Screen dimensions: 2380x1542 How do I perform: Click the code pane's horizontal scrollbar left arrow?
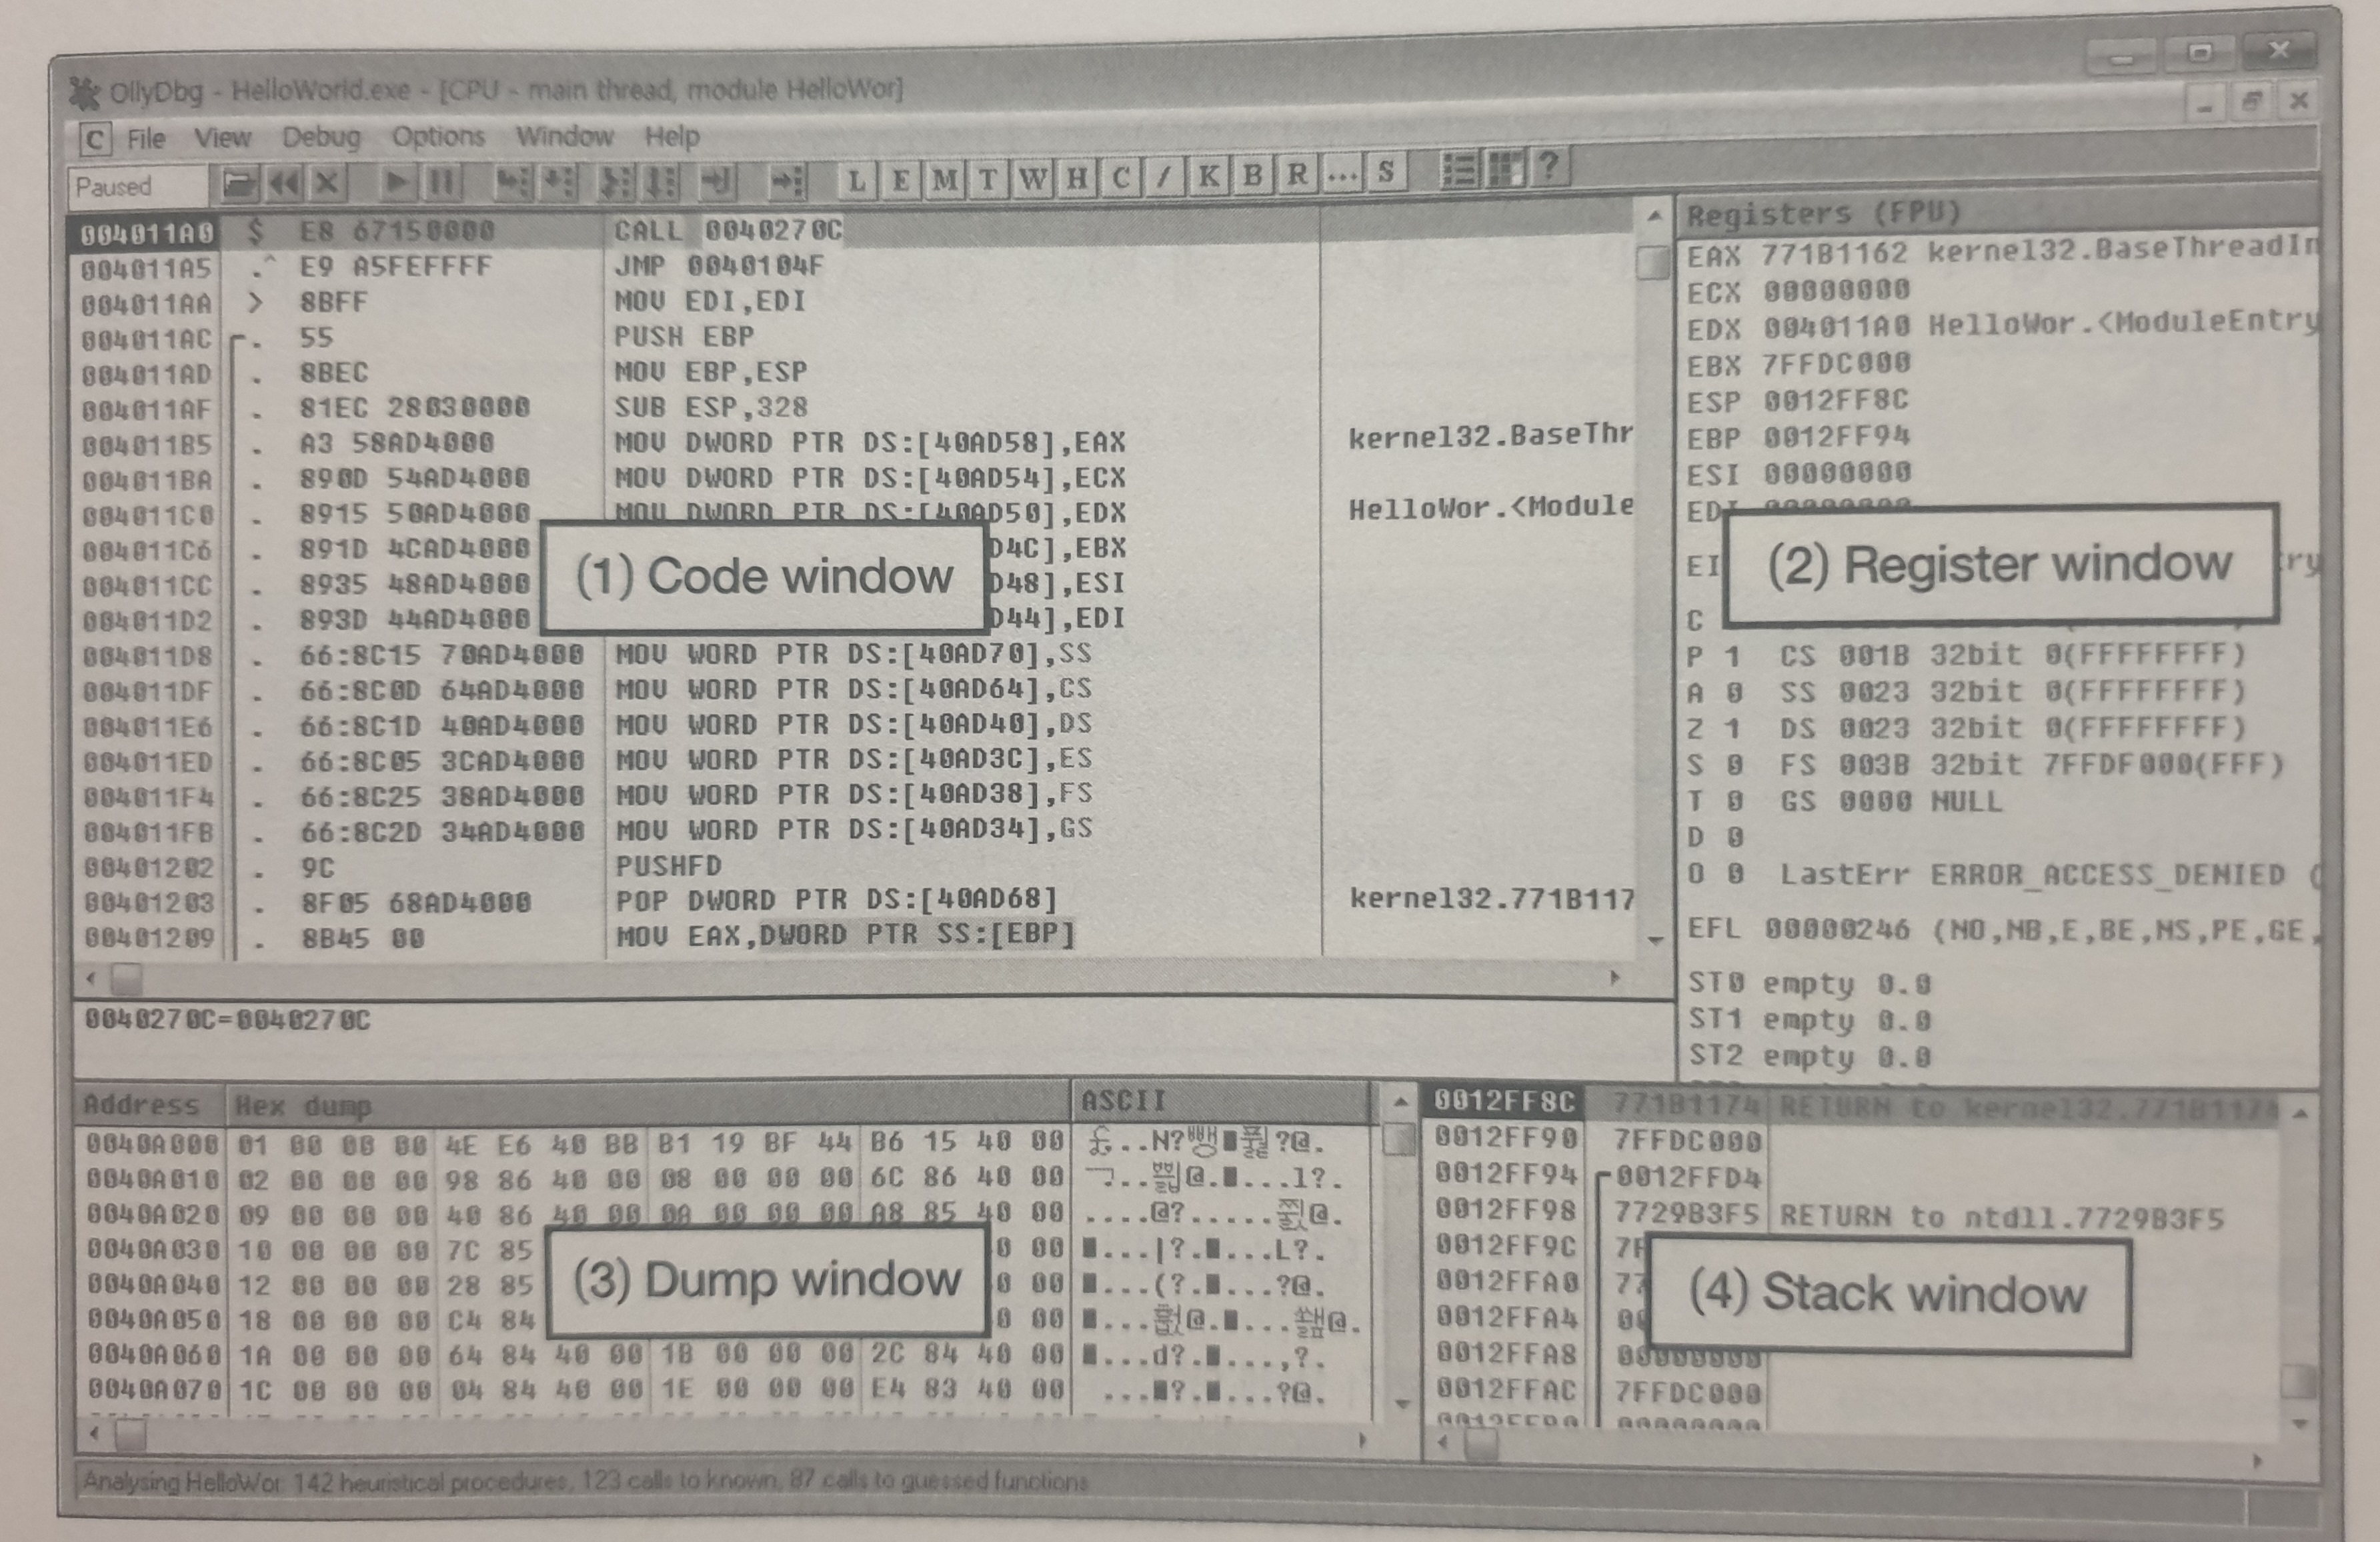[91, 977]
